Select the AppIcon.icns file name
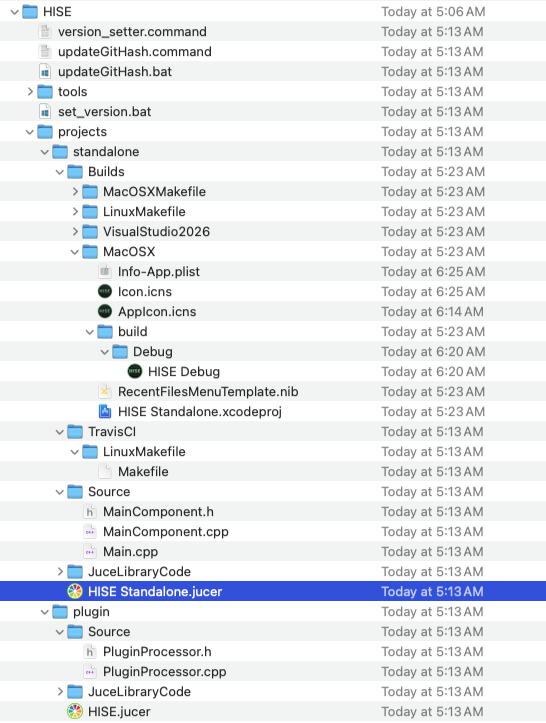The image size is (546, 723). 157,312
